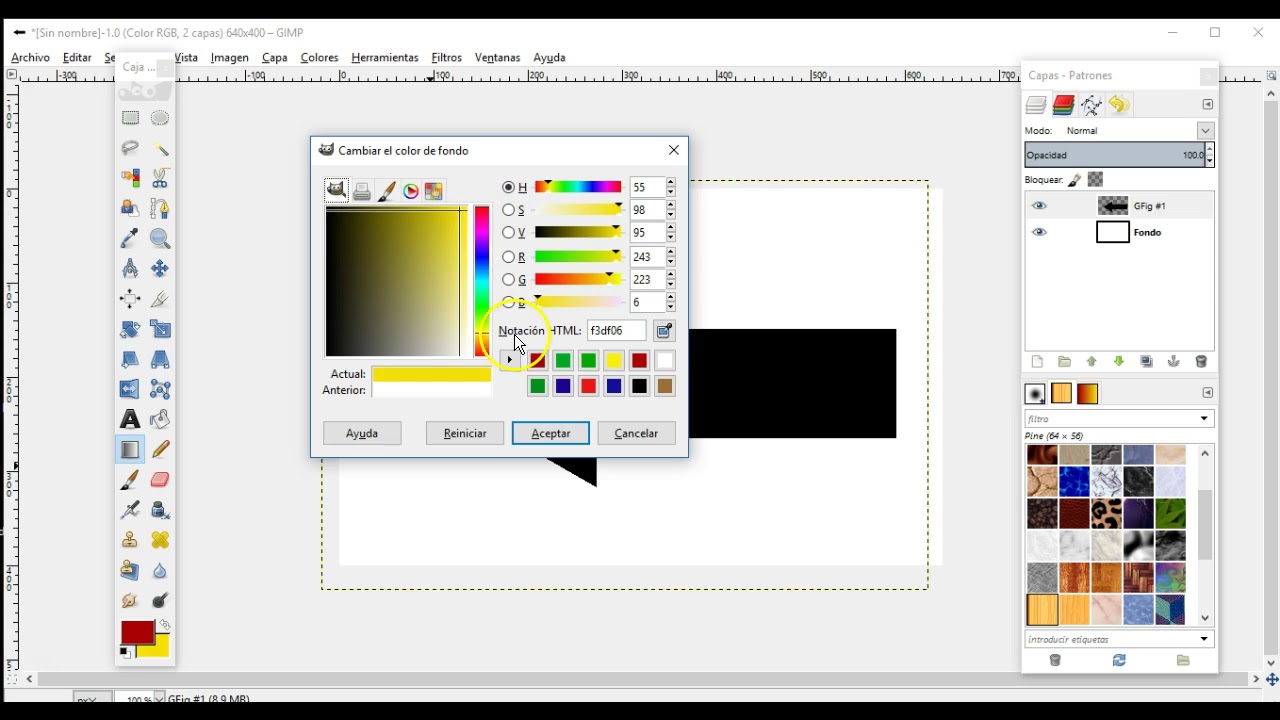Open the CMYK printer selector tab
Viewport: 1280px width, 720px height.
pyautogui.click(x=362, y=191)
